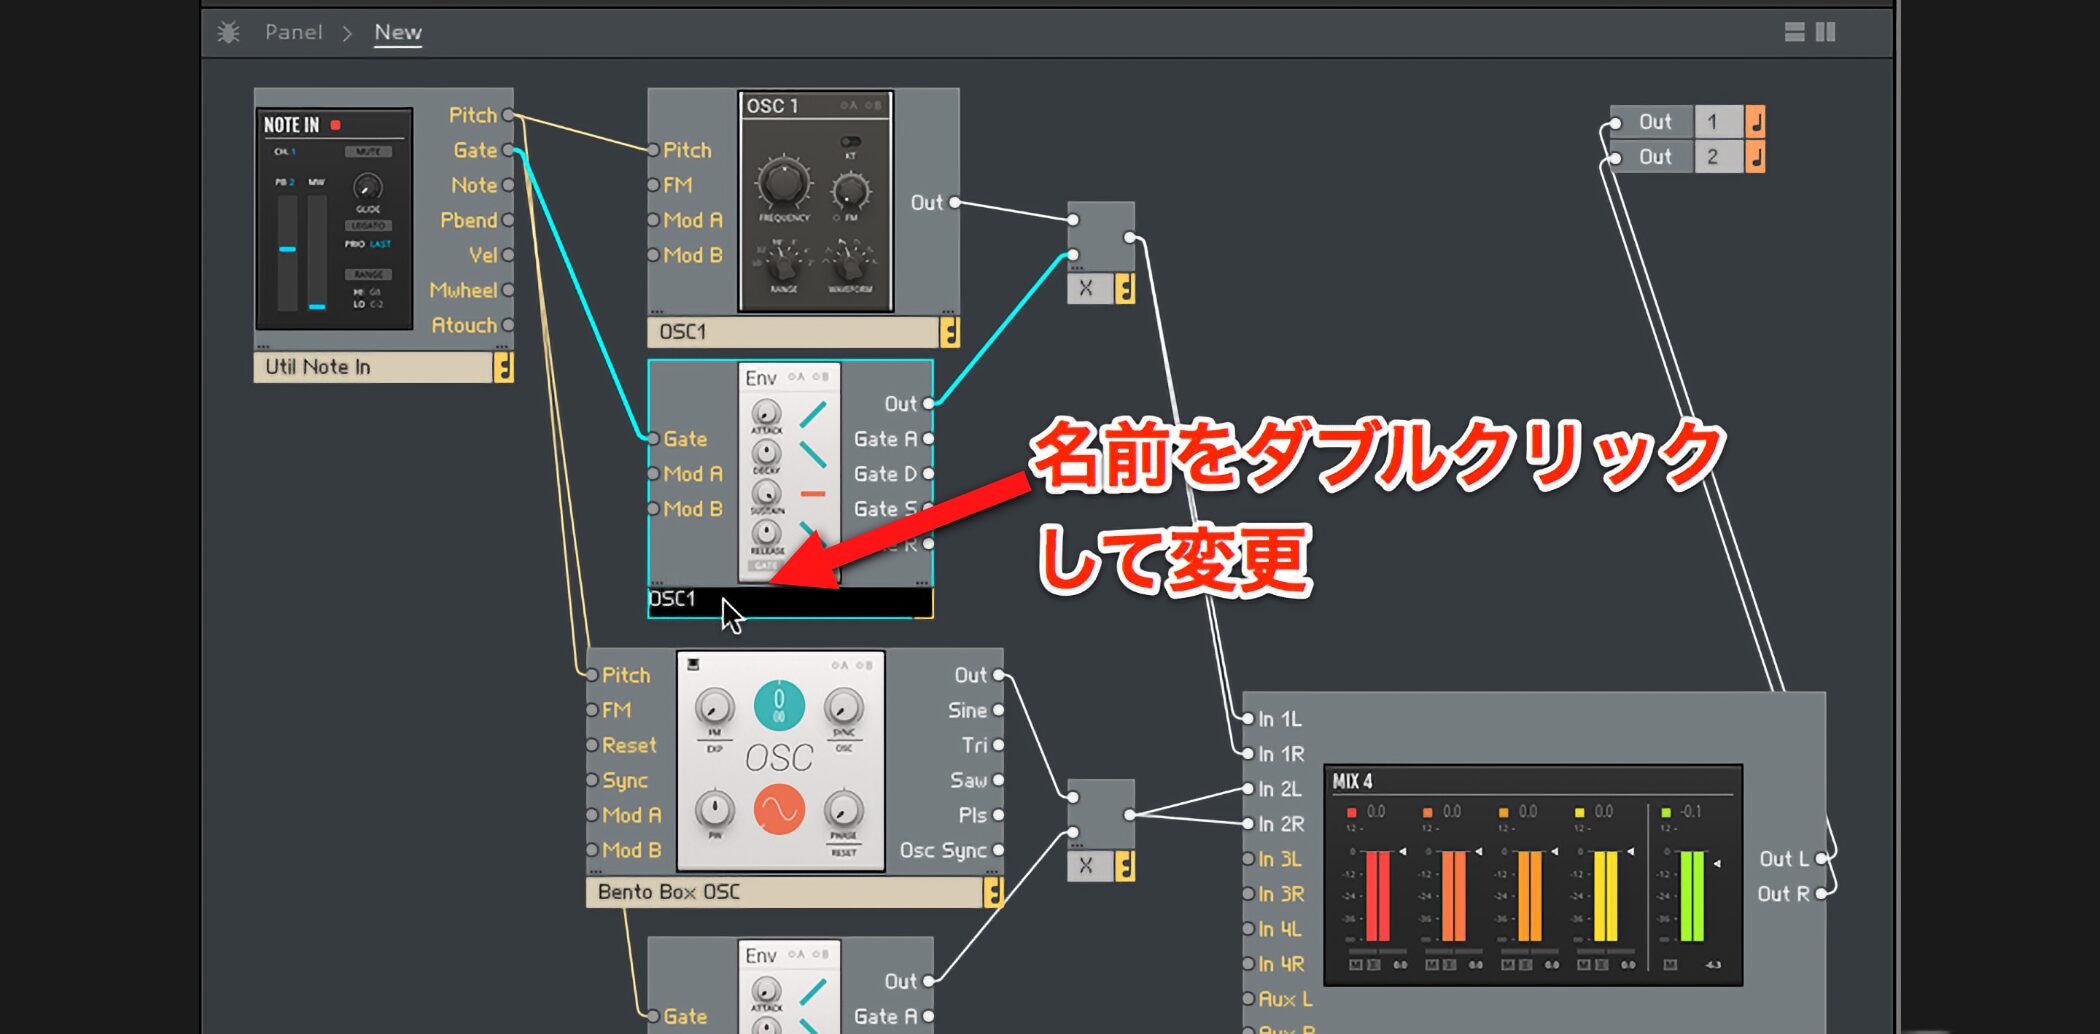Mute channel 2 in the MIX 4 mixer
The width and height of the screenshot is (2100, 1034).
pos(1432,965)
